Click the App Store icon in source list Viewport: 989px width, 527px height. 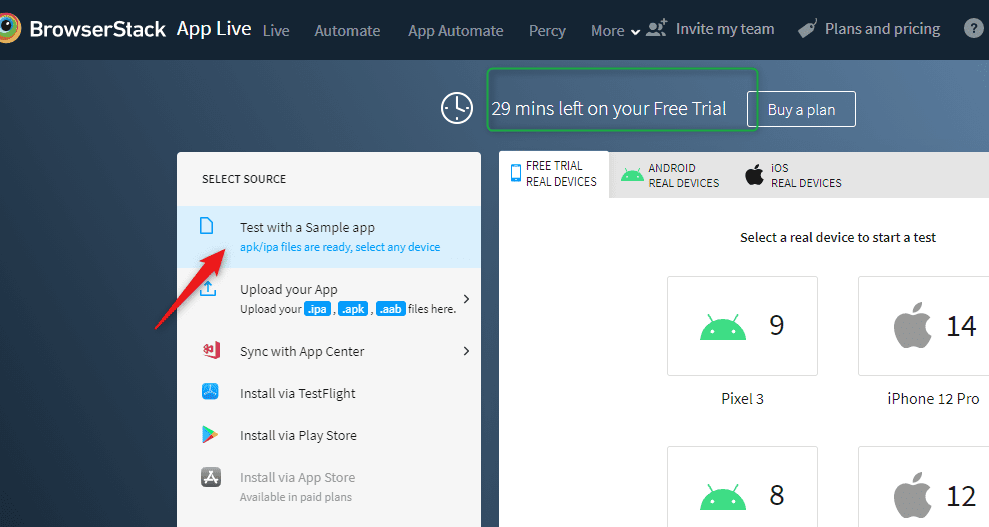tap(210, 477)
